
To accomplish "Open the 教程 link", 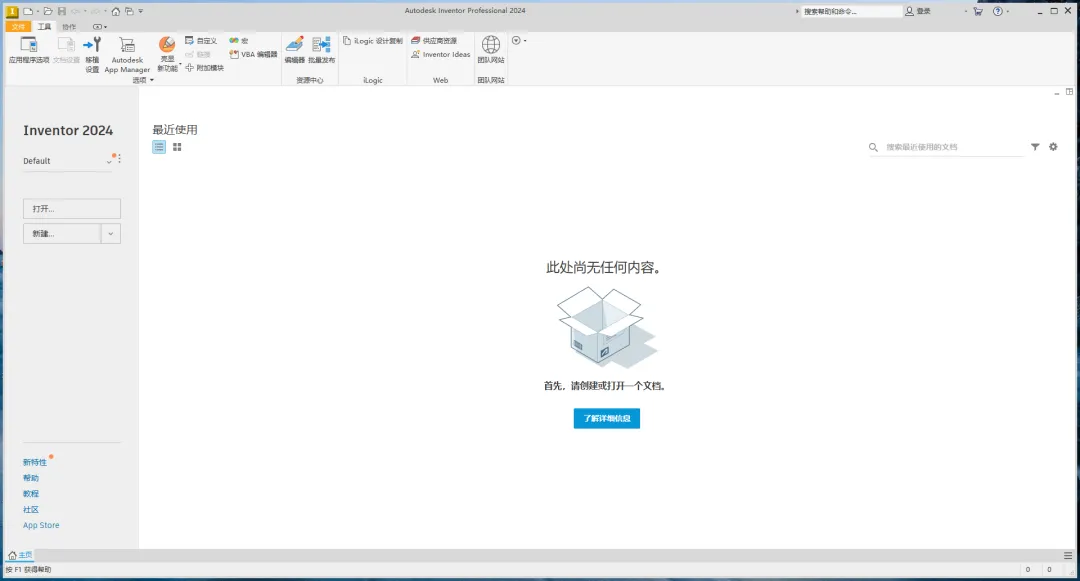I will [x=31, y=494].
